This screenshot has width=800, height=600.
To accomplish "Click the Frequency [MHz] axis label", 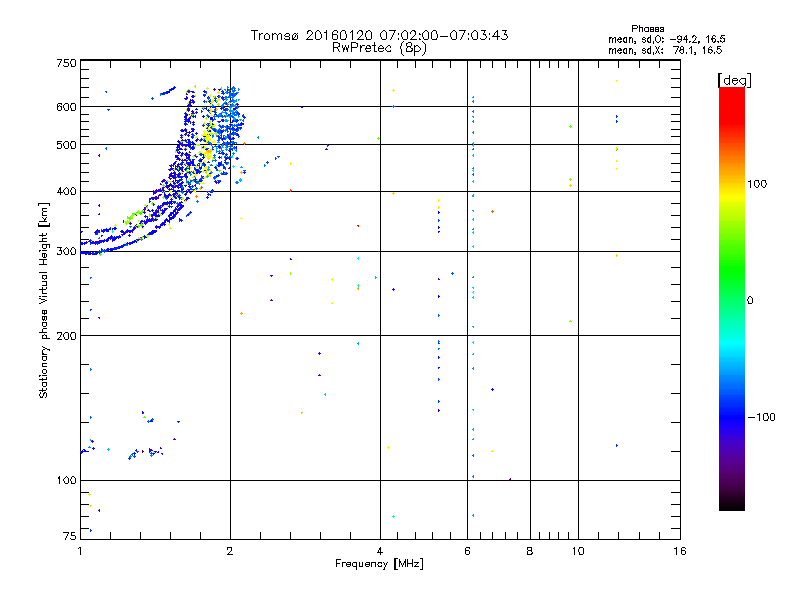I will click(x=379, y=566).
